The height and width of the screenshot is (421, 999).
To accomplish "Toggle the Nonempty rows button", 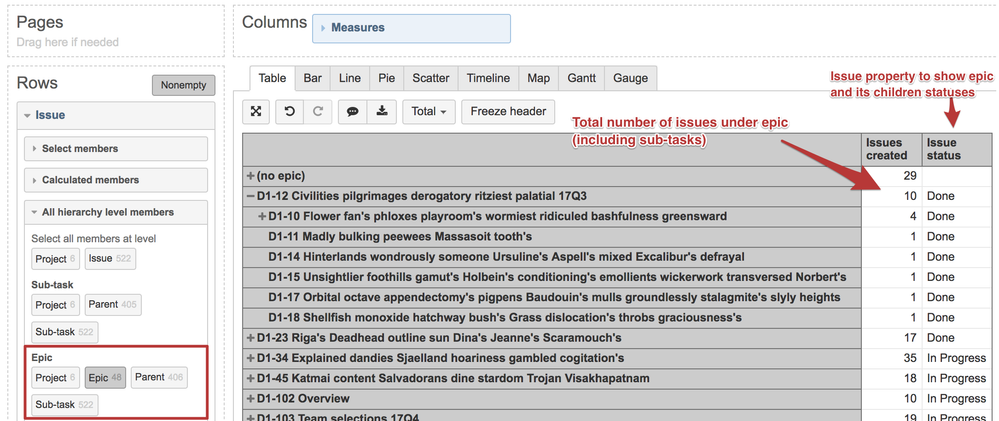I will point(183,85).
